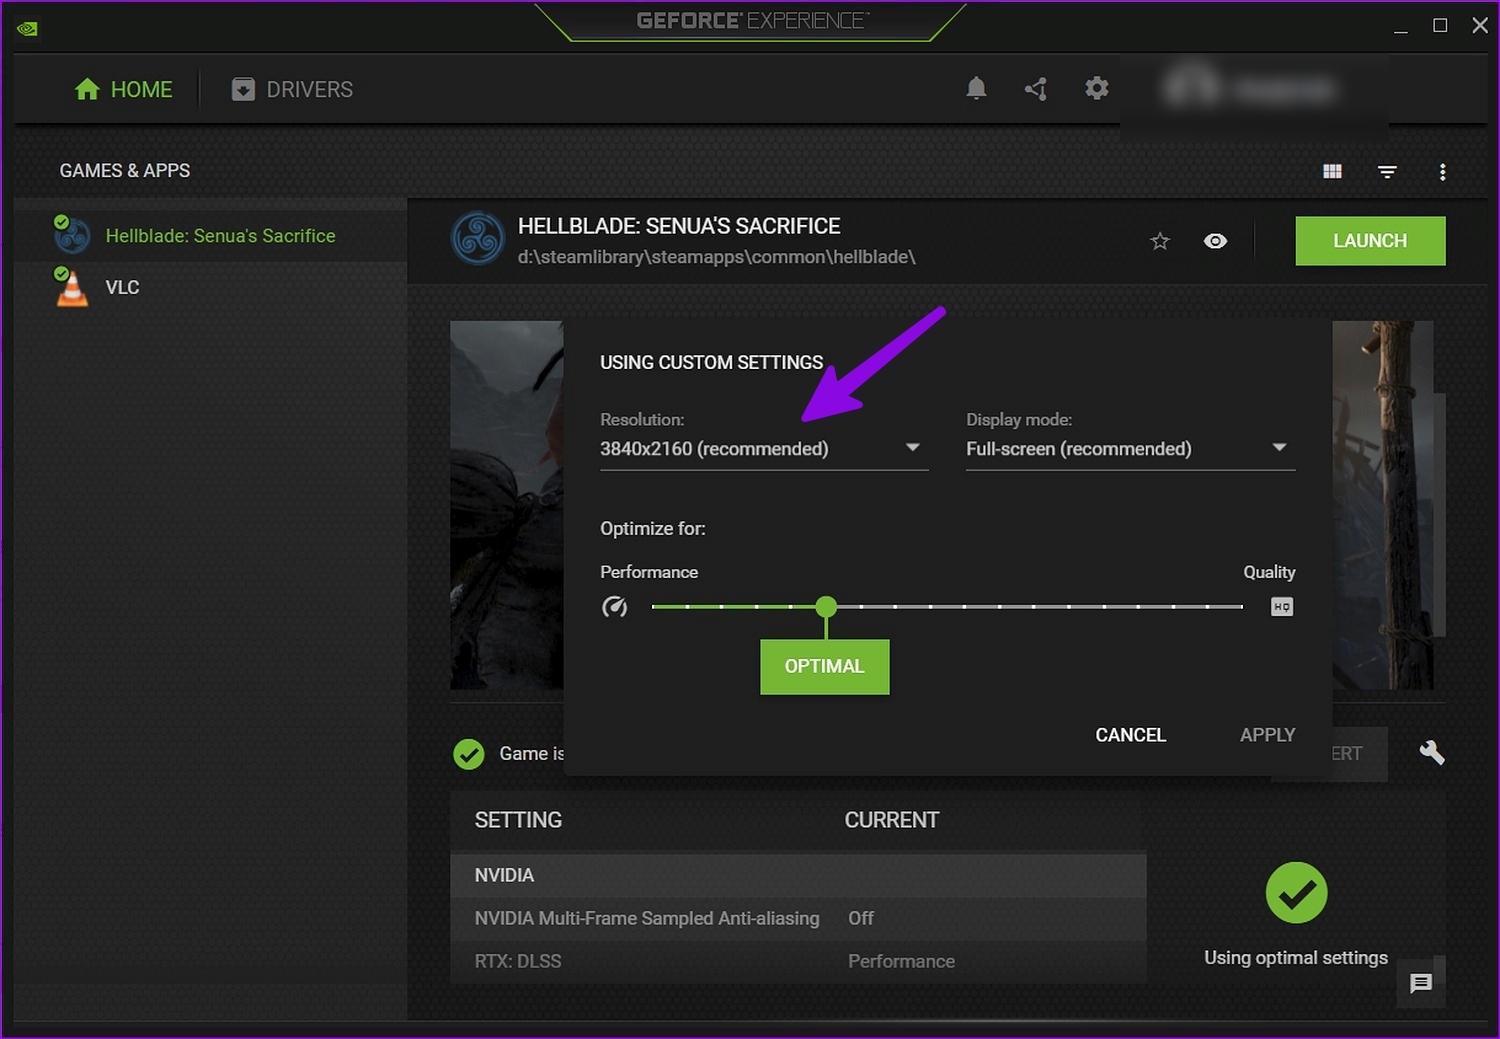Screen dimensions: 1500x1039
Task: Click the VLC cone icon
Action: [72, 289]
